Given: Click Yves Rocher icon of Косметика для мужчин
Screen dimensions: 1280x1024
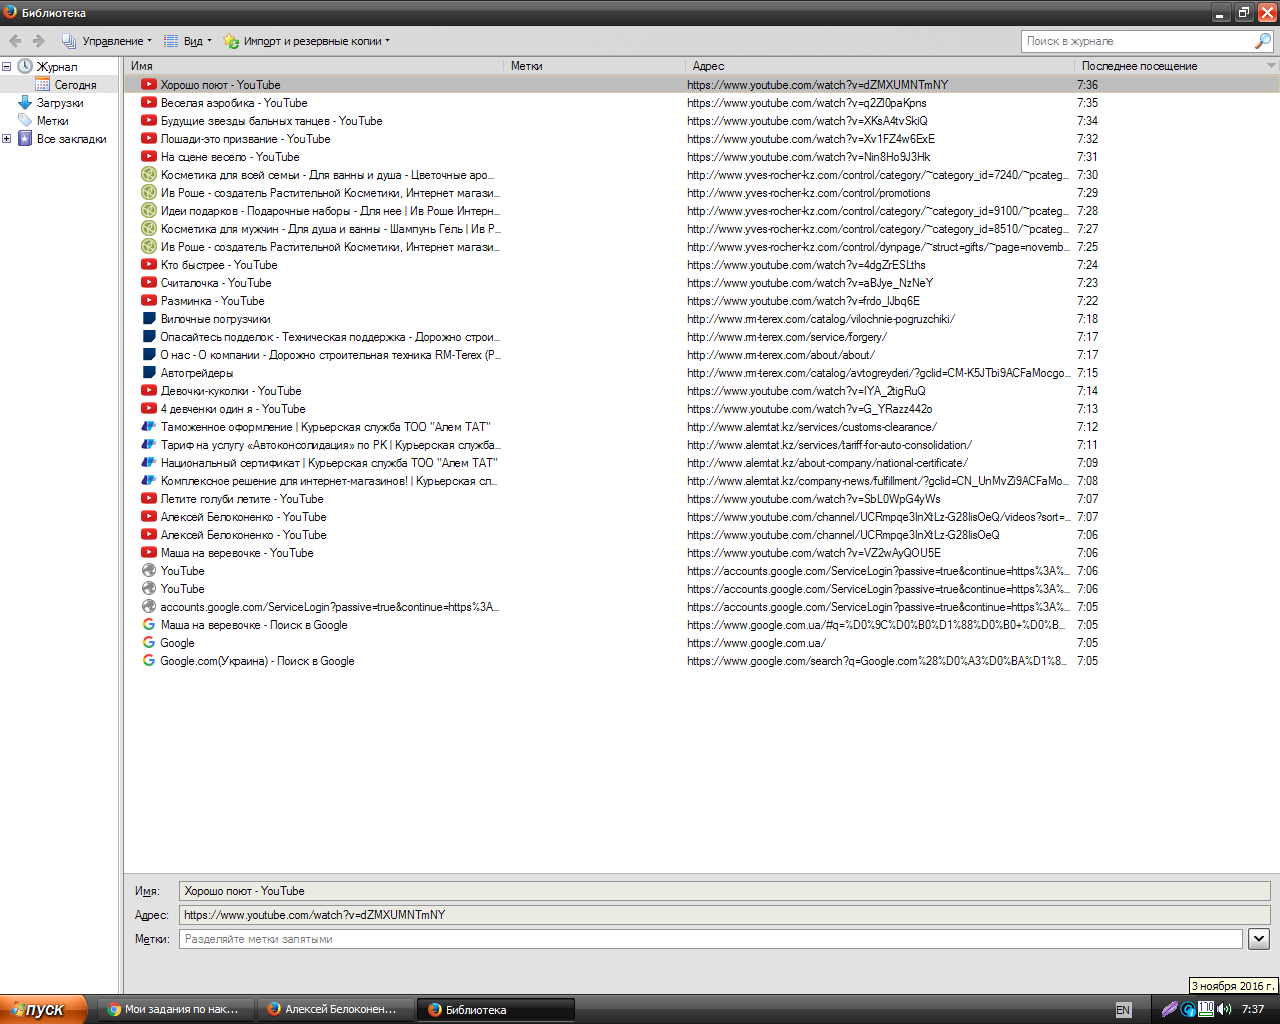Looking at the screenshot, I should pos(149,229).
